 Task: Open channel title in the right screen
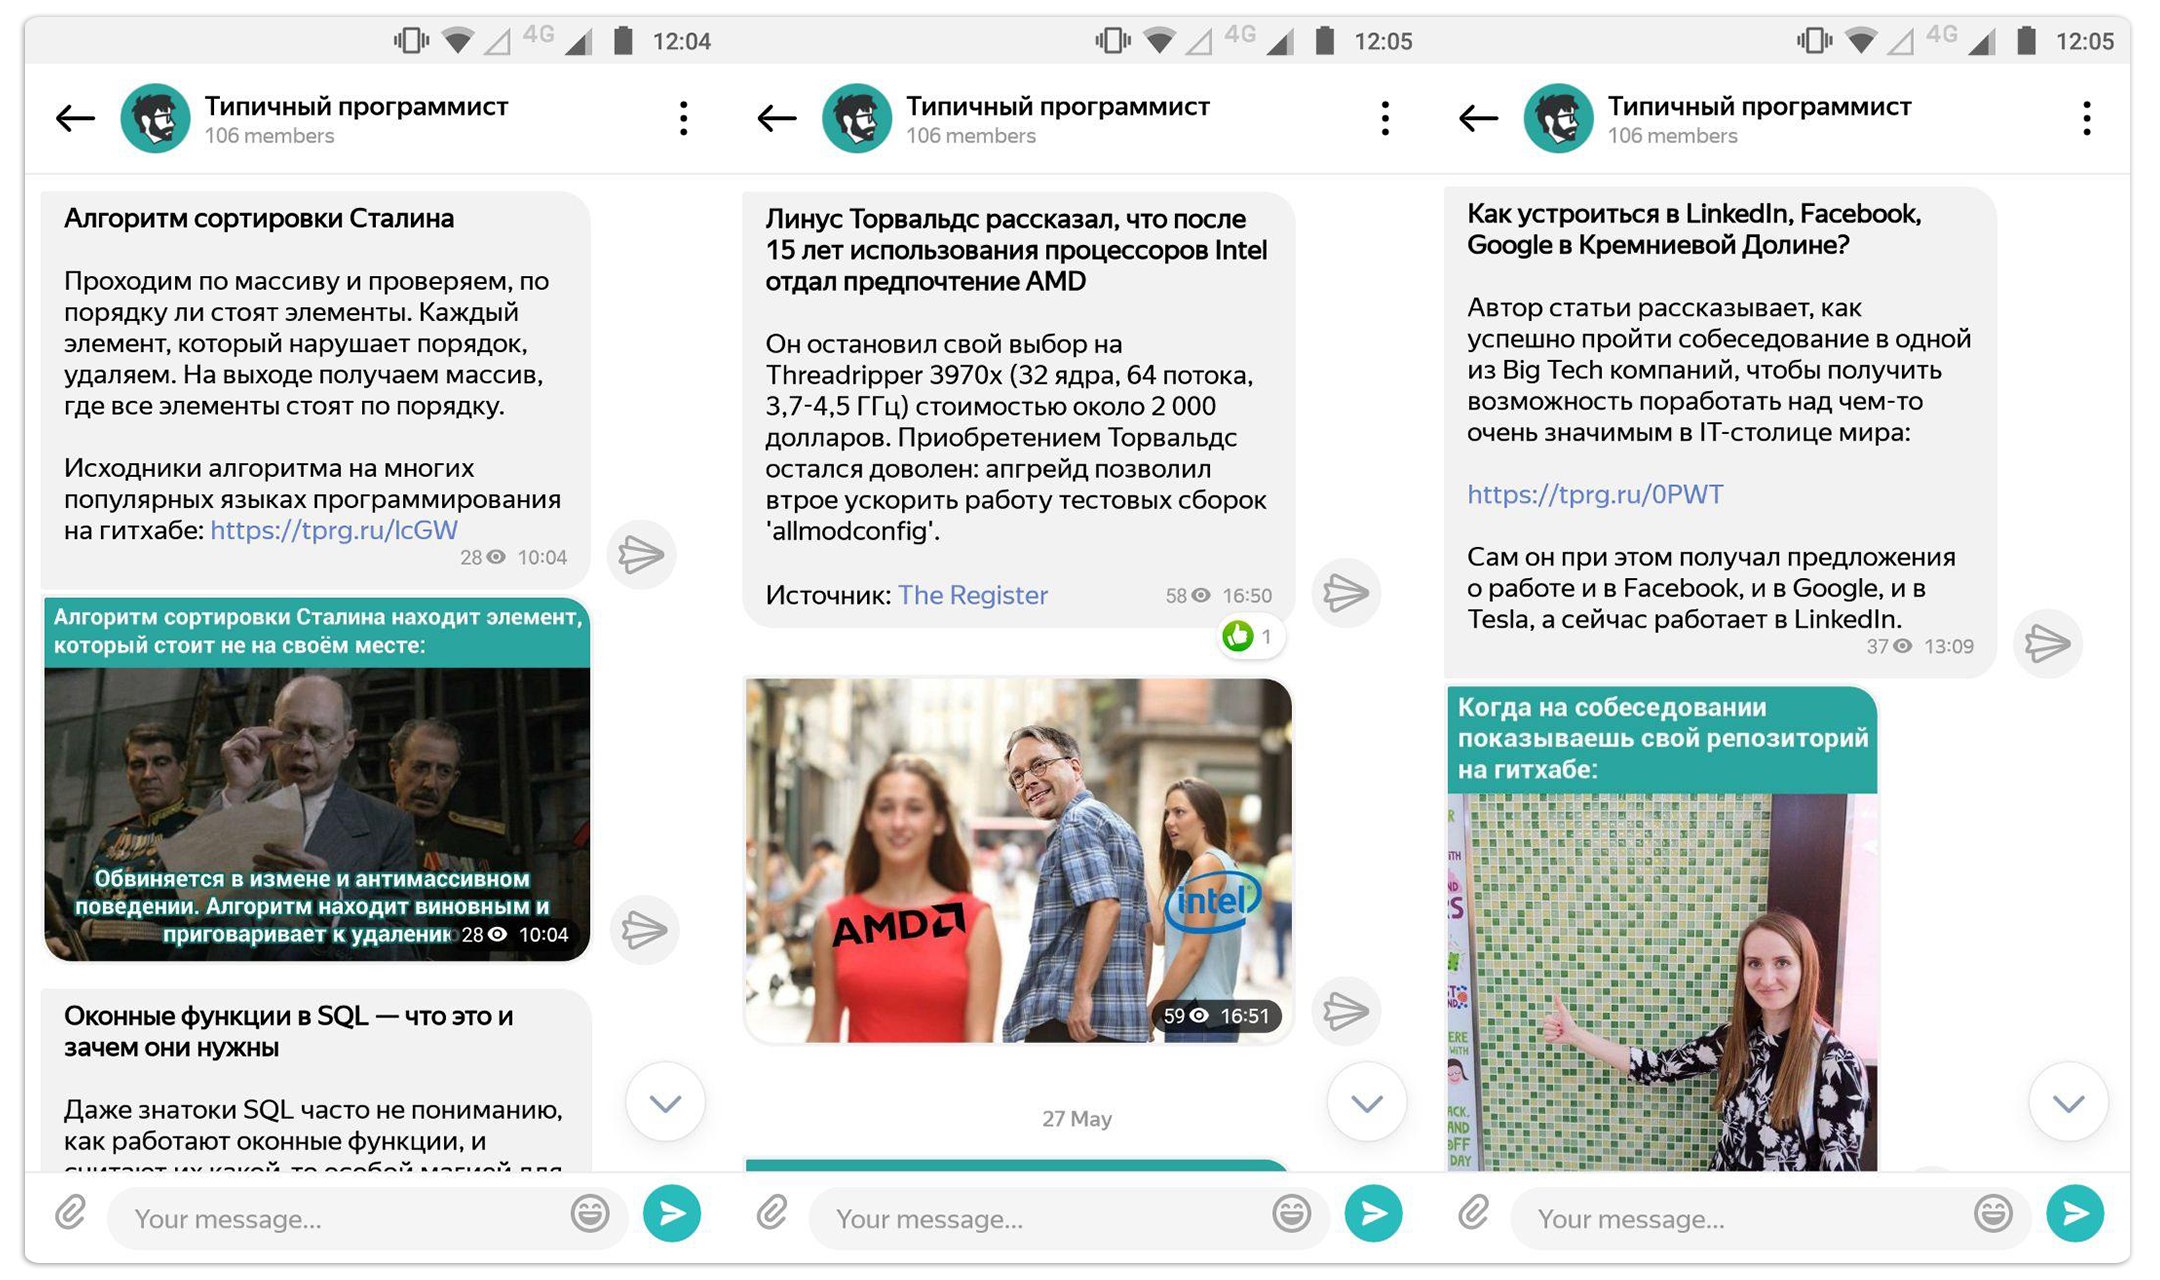coord(1759,106)
